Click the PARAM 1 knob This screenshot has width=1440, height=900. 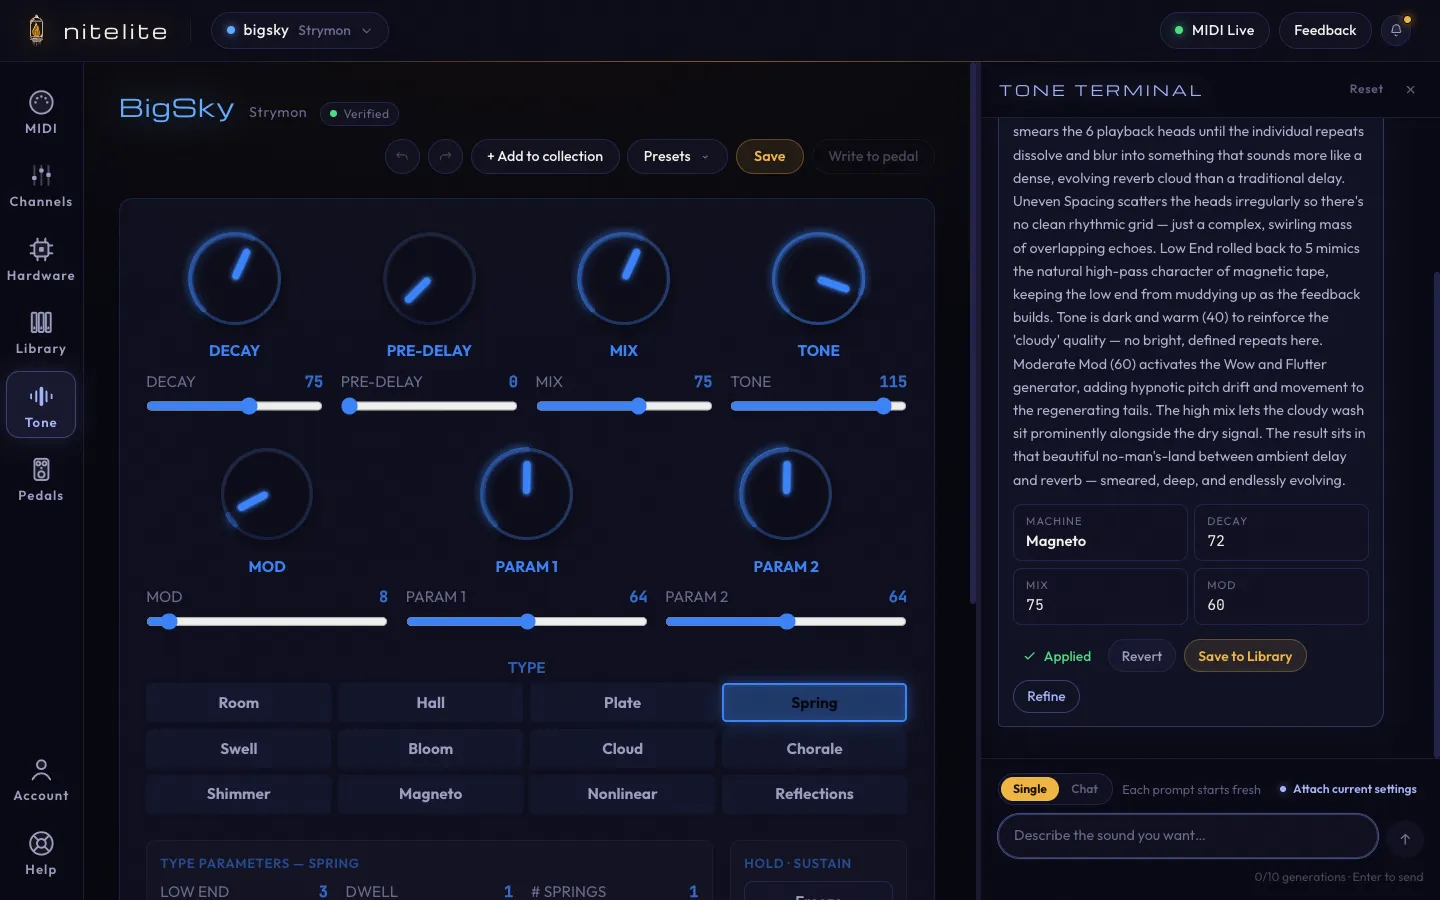point(526,494)
